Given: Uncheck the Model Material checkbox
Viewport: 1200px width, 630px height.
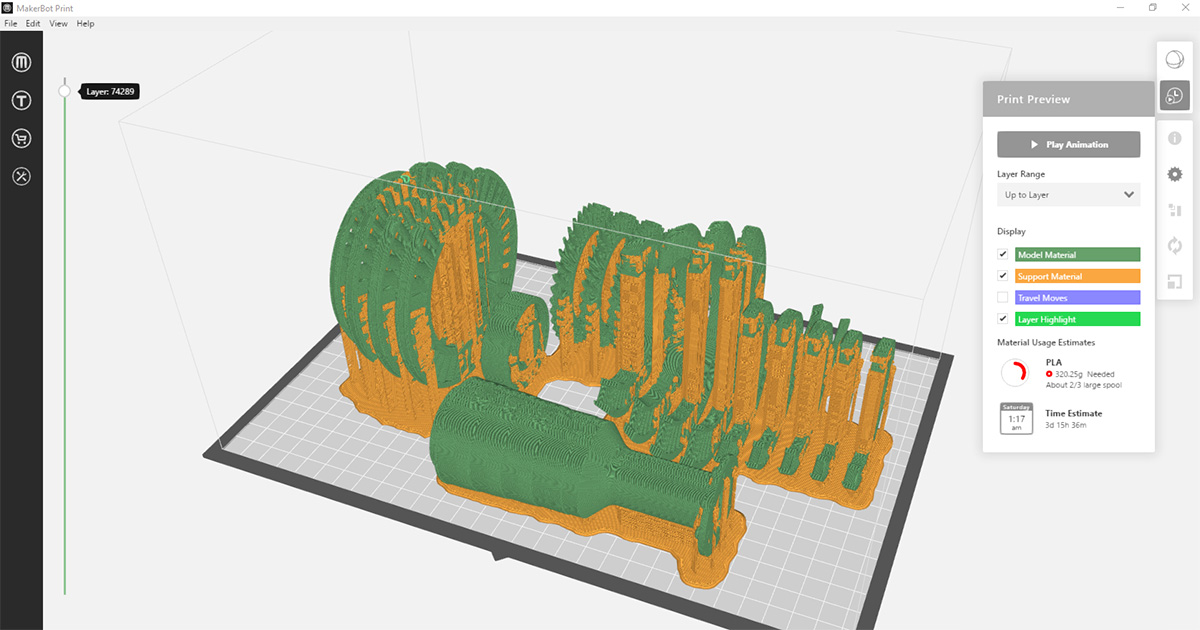Looking at the screenshot, I should [x=1003, y=255].
